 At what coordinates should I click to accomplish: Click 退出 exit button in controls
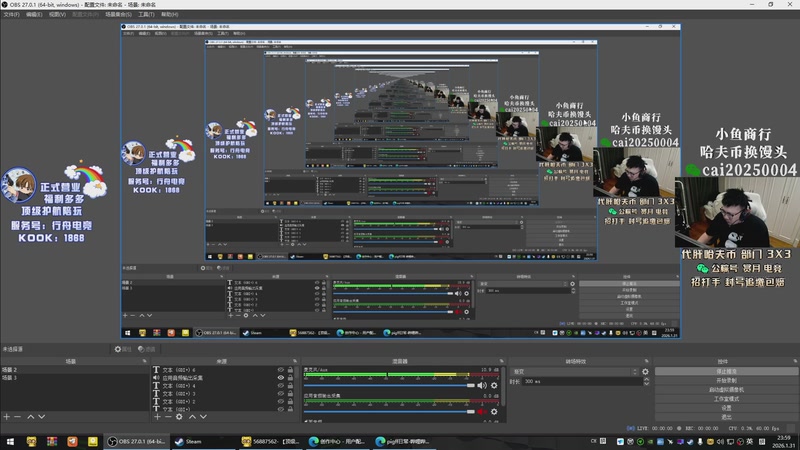(x=726, y=417)
